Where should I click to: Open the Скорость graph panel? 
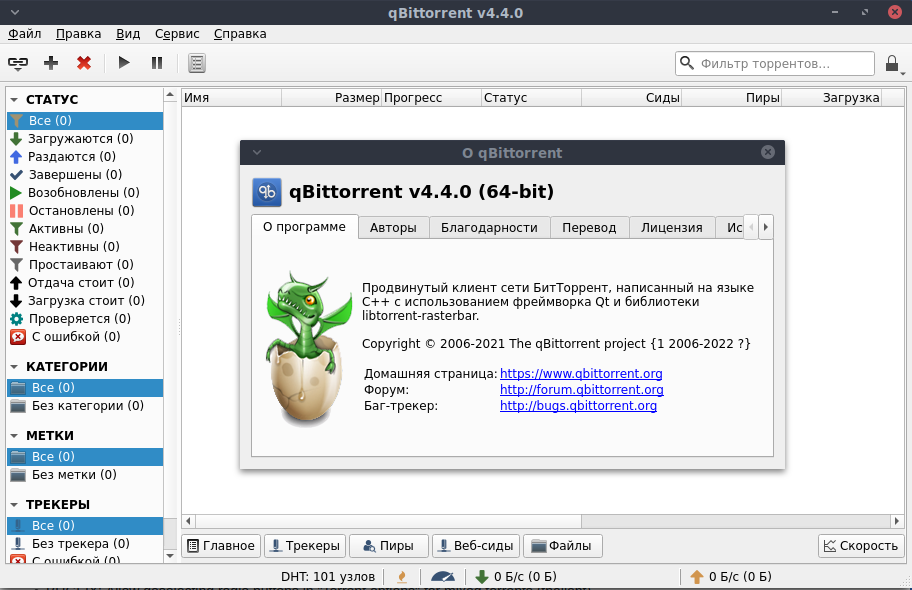pos(861,546)
